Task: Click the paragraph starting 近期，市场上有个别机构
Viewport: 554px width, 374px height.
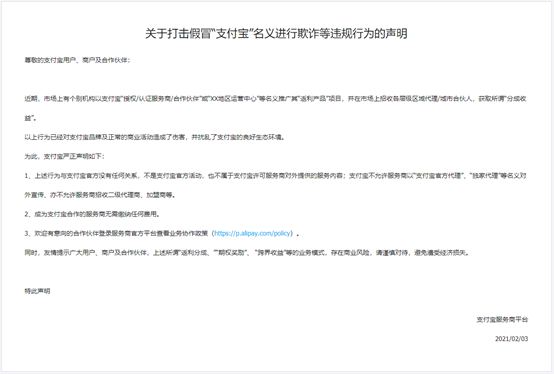Action: [275, 108]
